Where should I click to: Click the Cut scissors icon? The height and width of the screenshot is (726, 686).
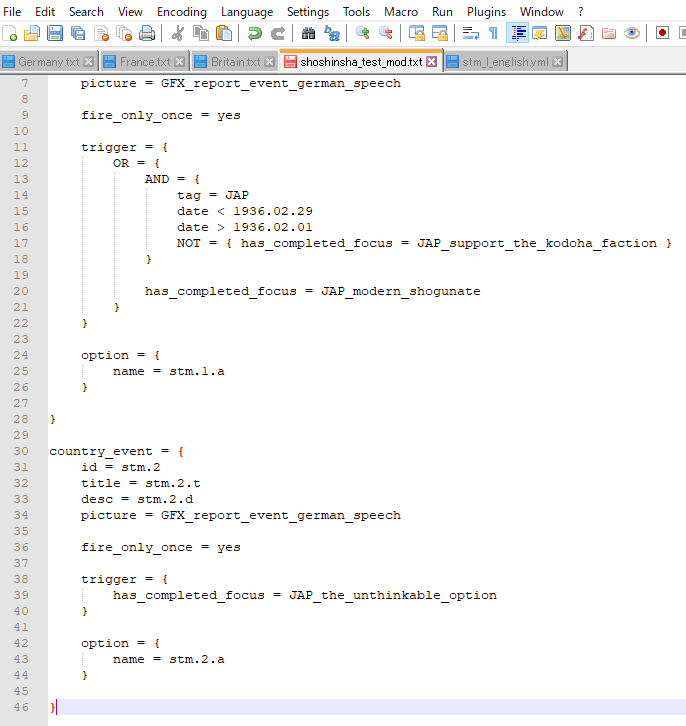pos(177,33)
